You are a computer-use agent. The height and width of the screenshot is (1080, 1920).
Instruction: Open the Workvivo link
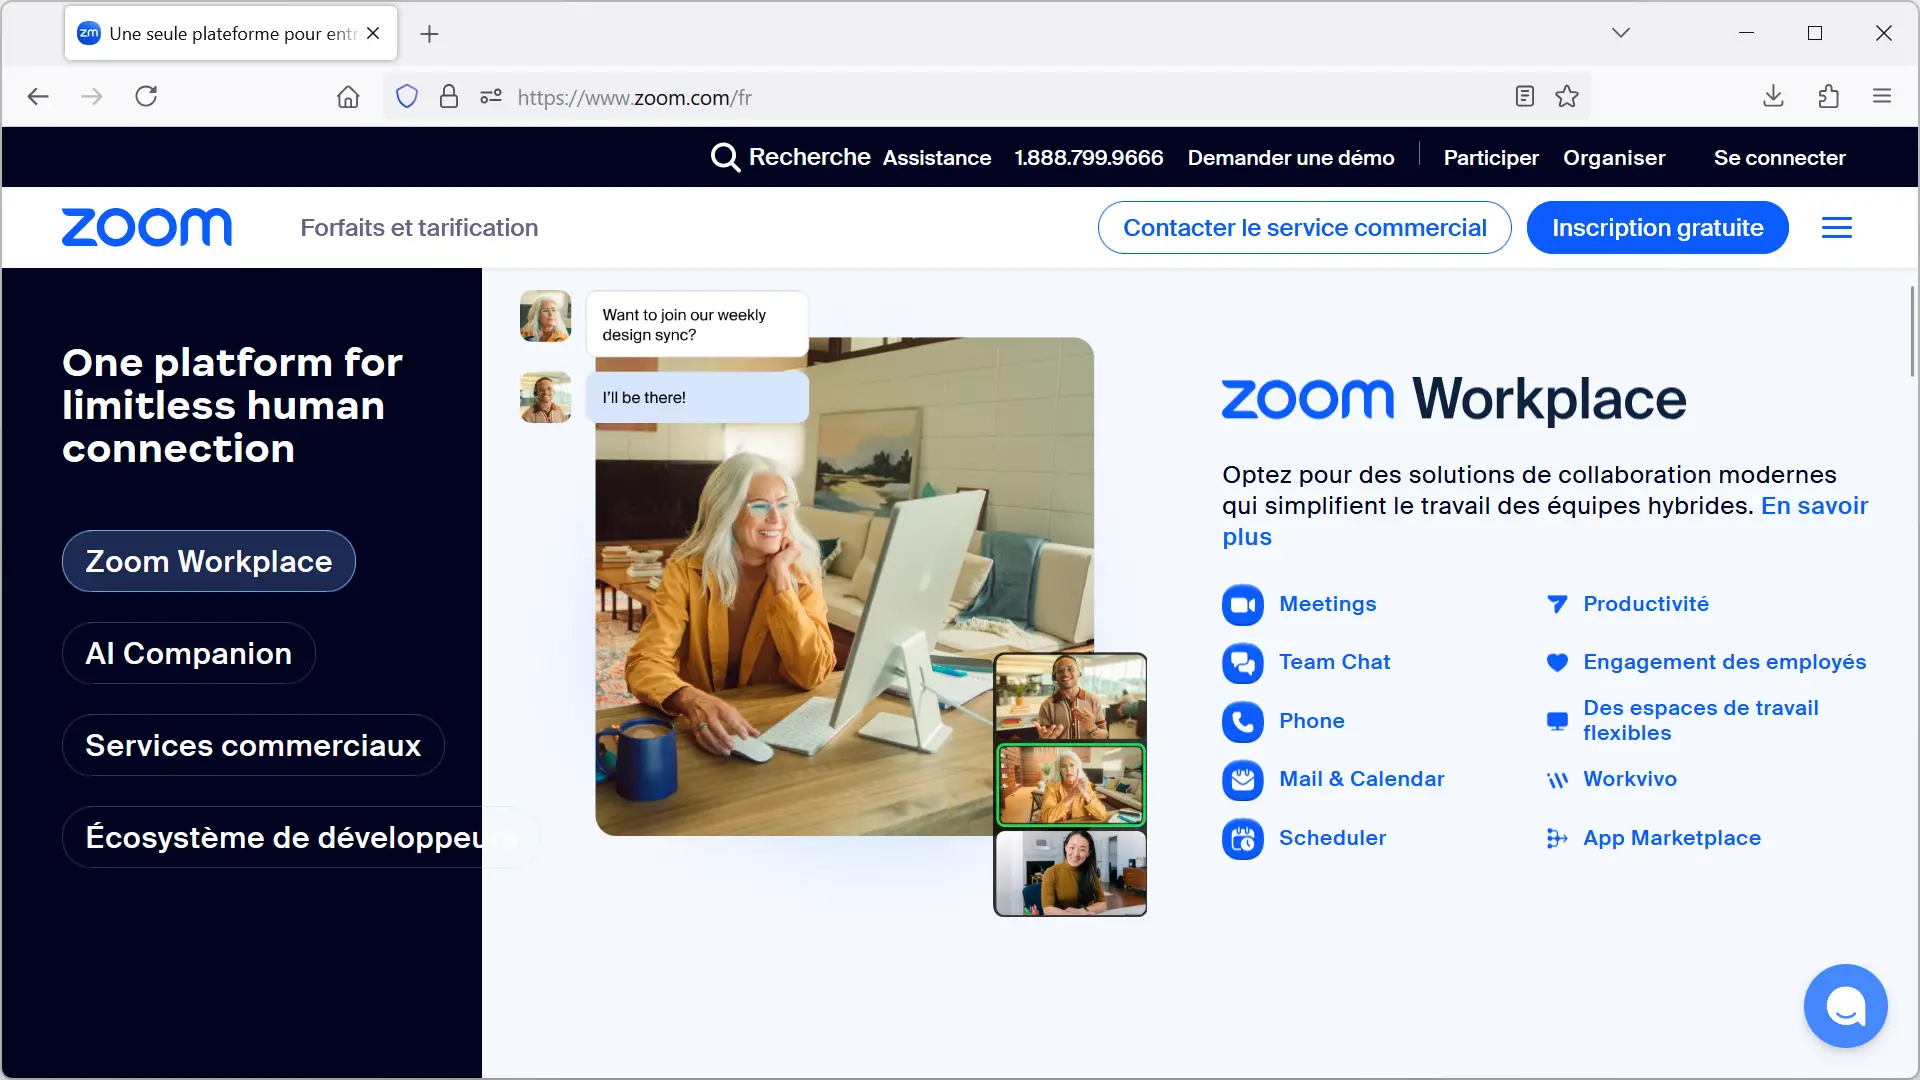click(x=1630, y=779)
